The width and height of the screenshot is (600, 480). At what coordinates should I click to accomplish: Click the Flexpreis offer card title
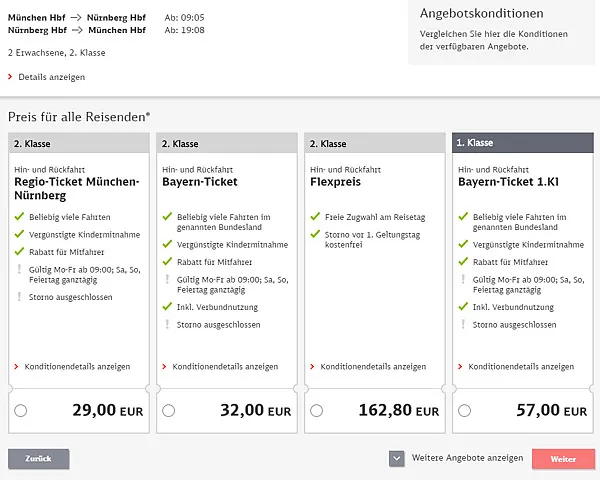[335, 183]
